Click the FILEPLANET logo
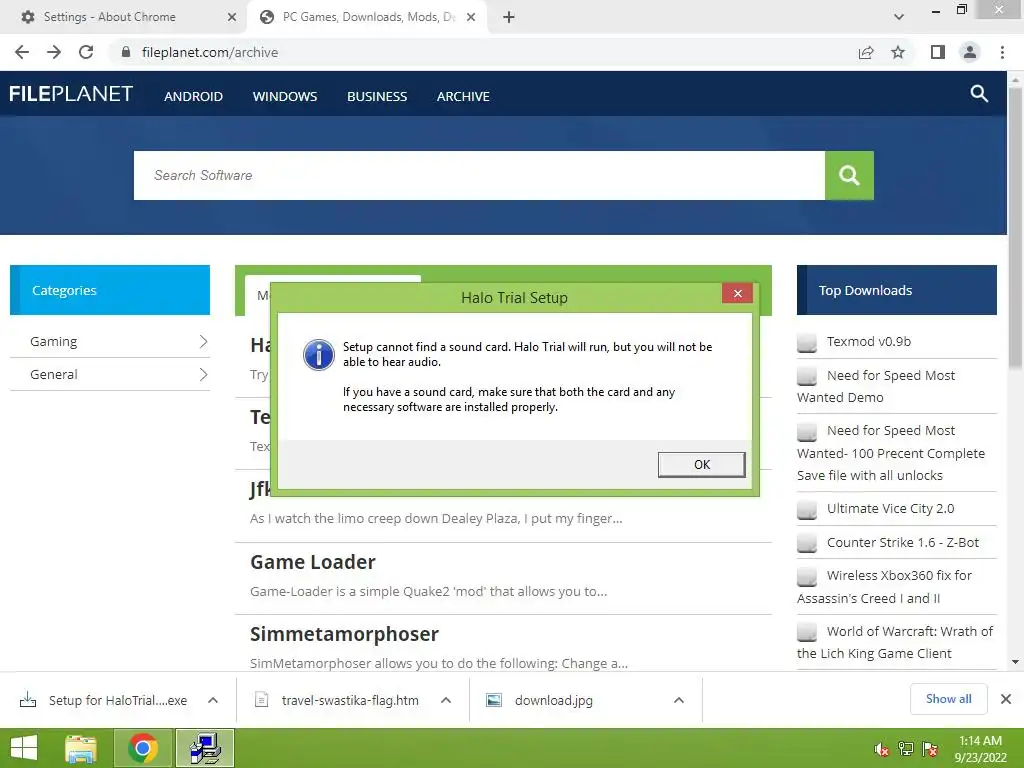1024x768 pixels. (x=71, y=94)
